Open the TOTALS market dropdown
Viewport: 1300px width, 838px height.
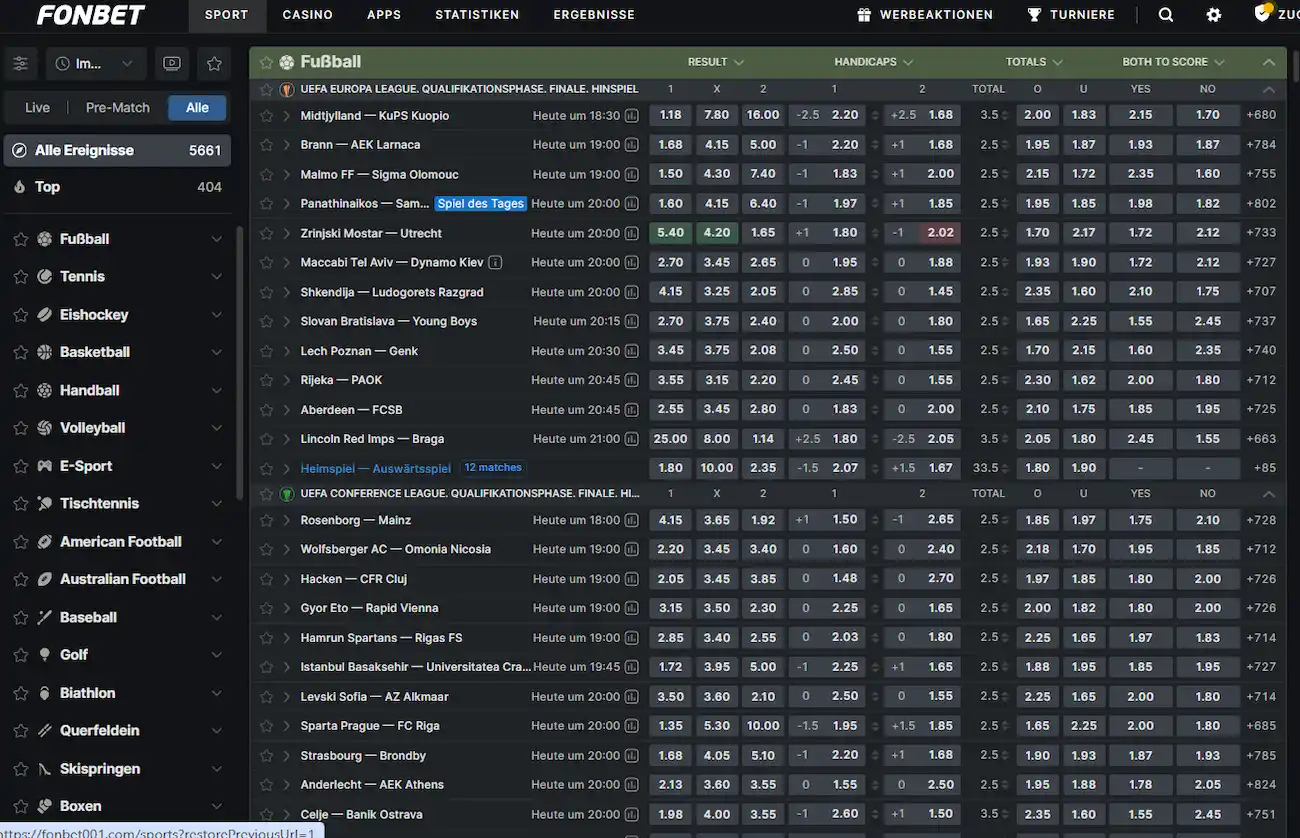click(x=1034, y=62)
